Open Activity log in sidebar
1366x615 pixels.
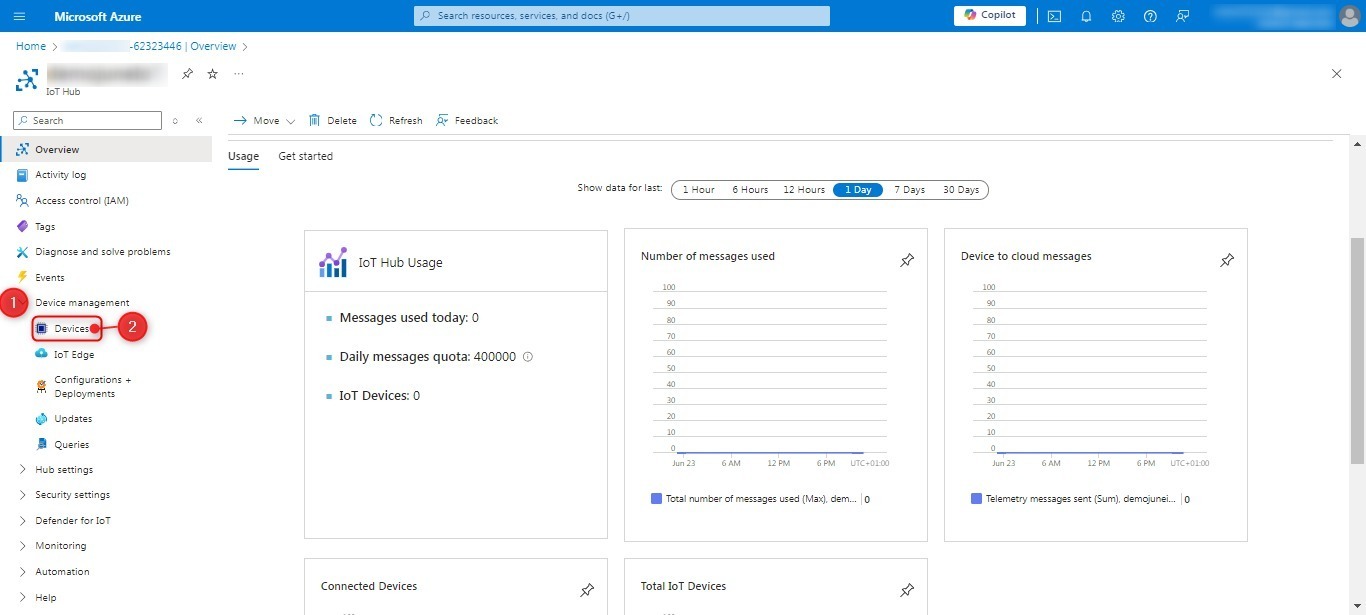pyautogui.click(x=60, y=175)
